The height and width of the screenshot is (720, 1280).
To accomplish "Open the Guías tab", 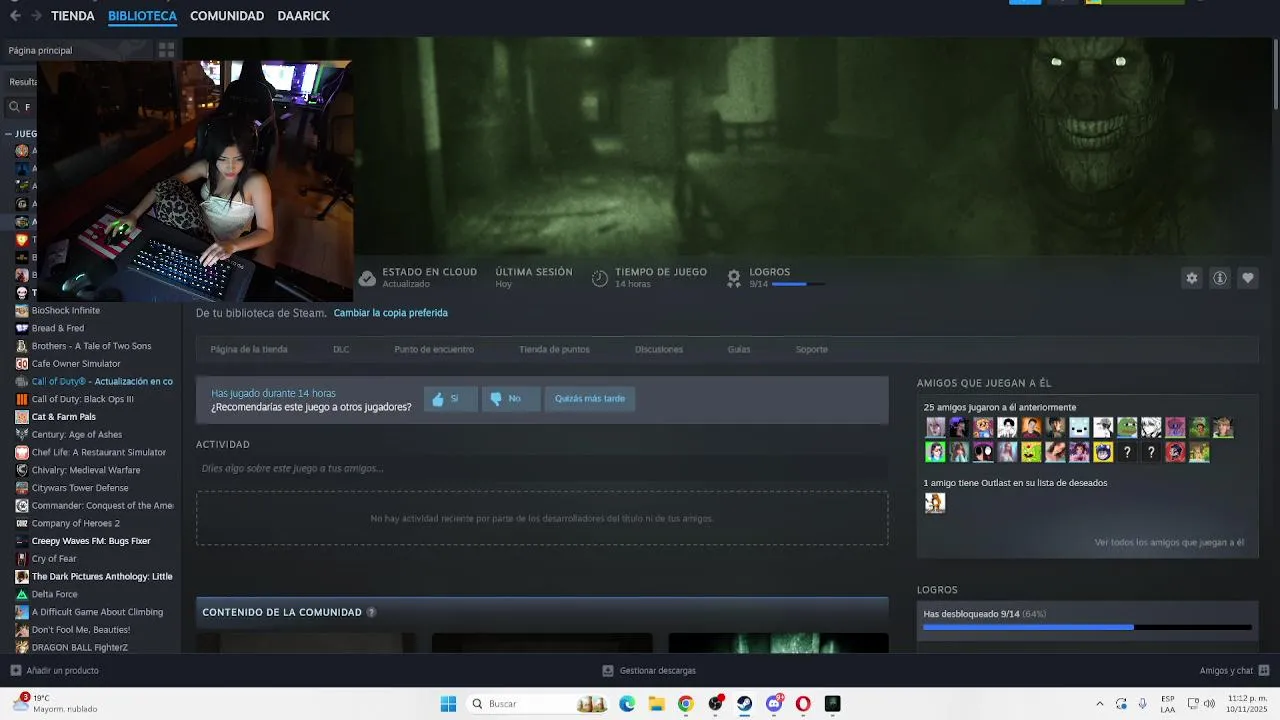I will point(739,350).
